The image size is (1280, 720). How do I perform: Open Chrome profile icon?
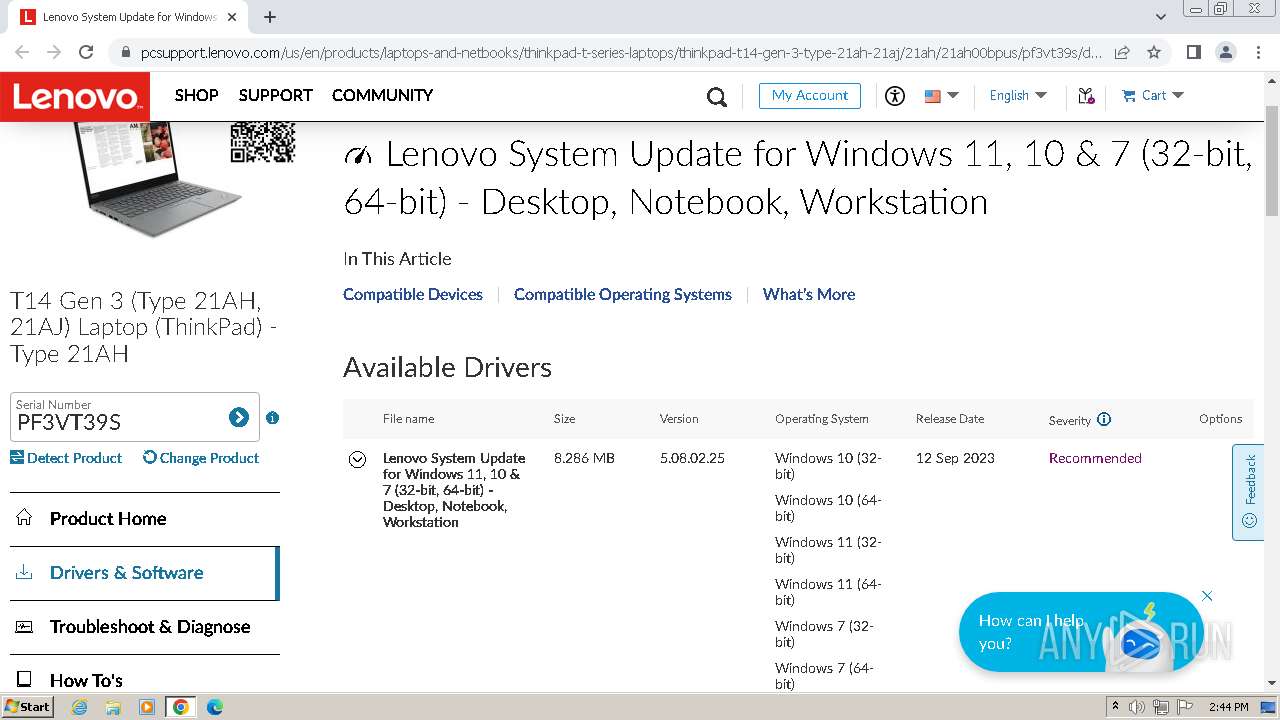(x=1225, y=52)
